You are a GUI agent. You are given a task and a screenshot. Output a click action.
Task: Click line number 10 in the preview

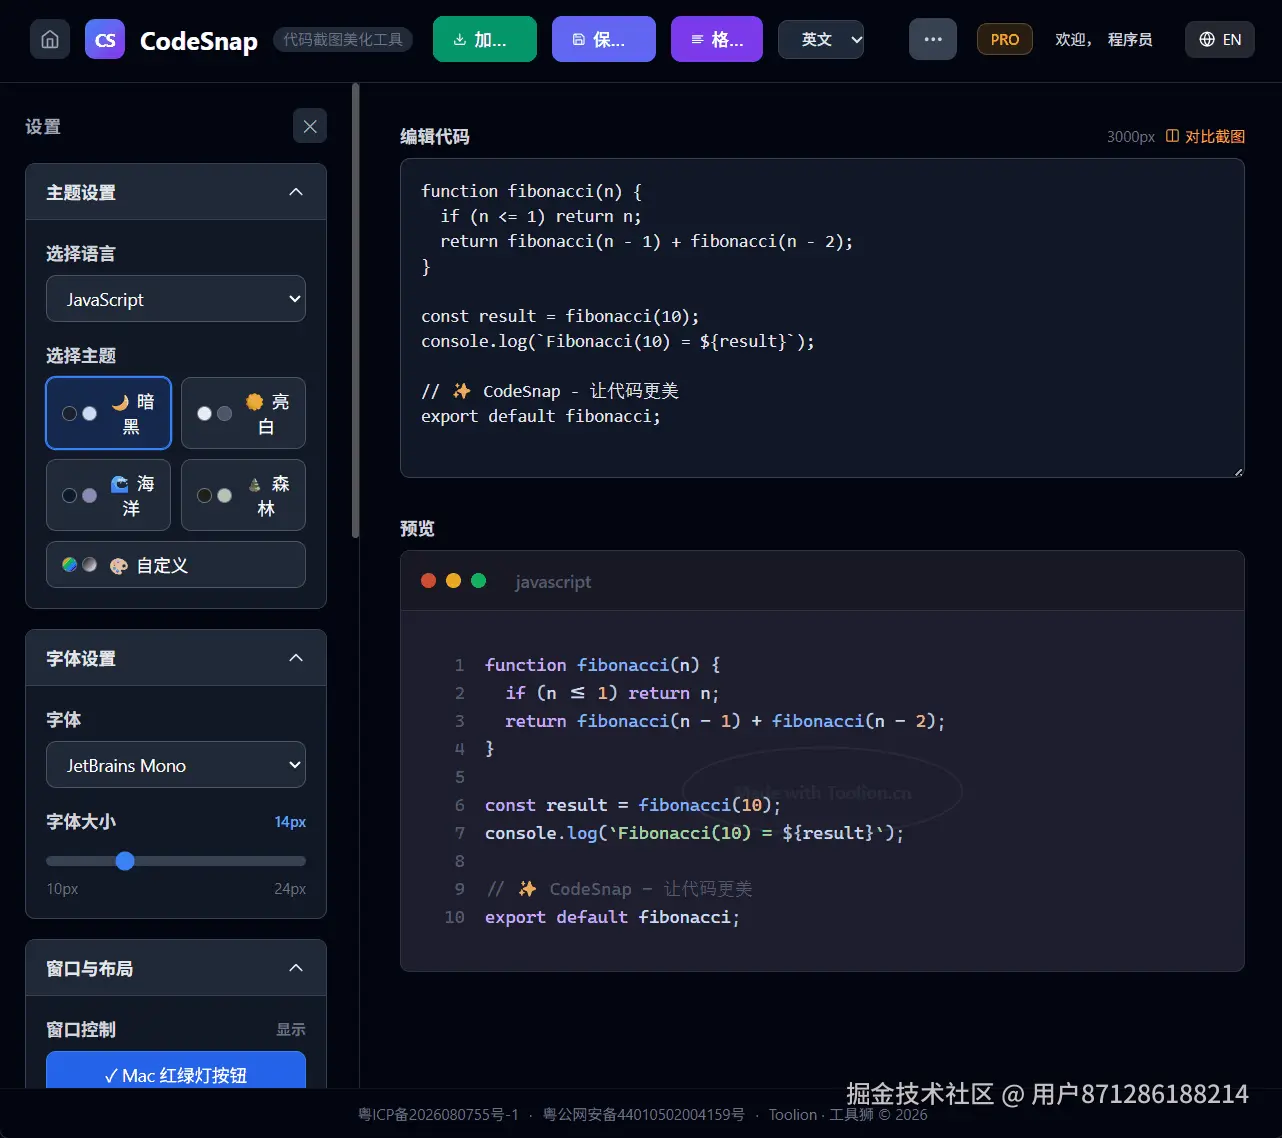[x=455, y=917]
